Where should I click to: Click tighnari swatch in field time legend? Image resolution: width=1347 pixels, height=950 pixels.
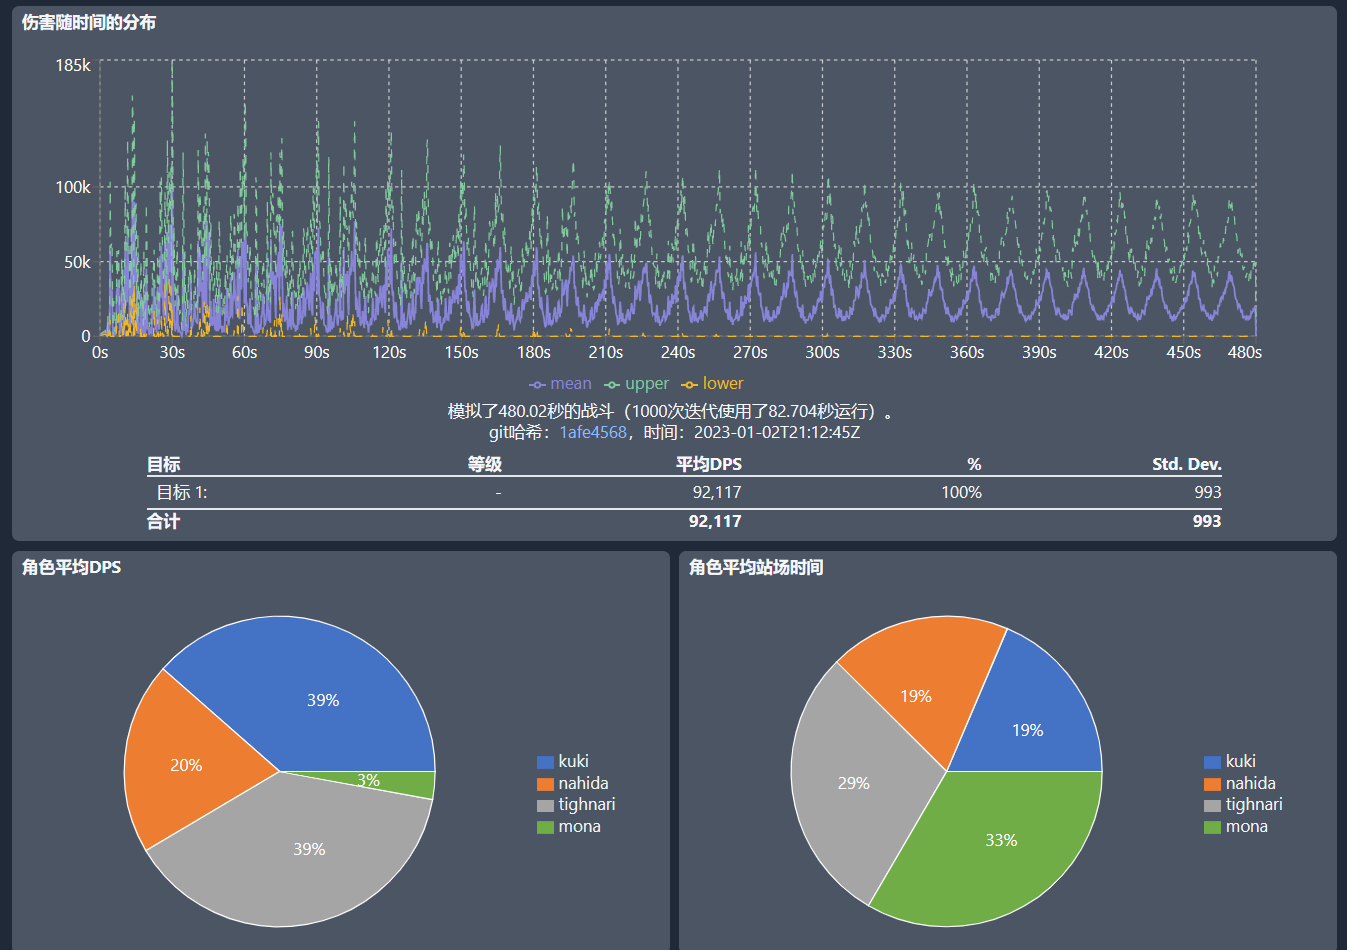(x=1212, y=805)
